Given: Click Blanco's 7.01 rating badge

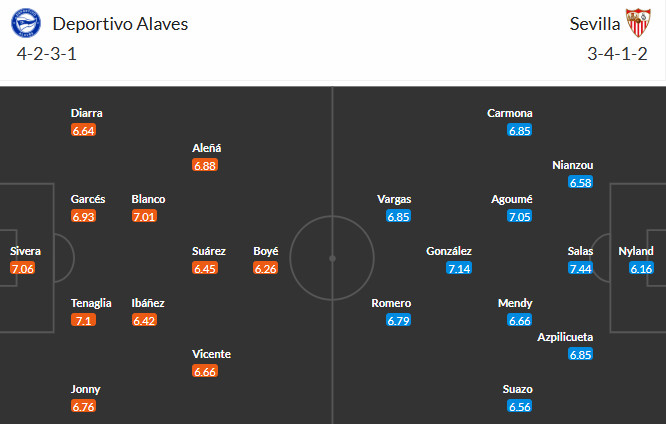Looking at the screenshot, I should (x=145, y=216).
